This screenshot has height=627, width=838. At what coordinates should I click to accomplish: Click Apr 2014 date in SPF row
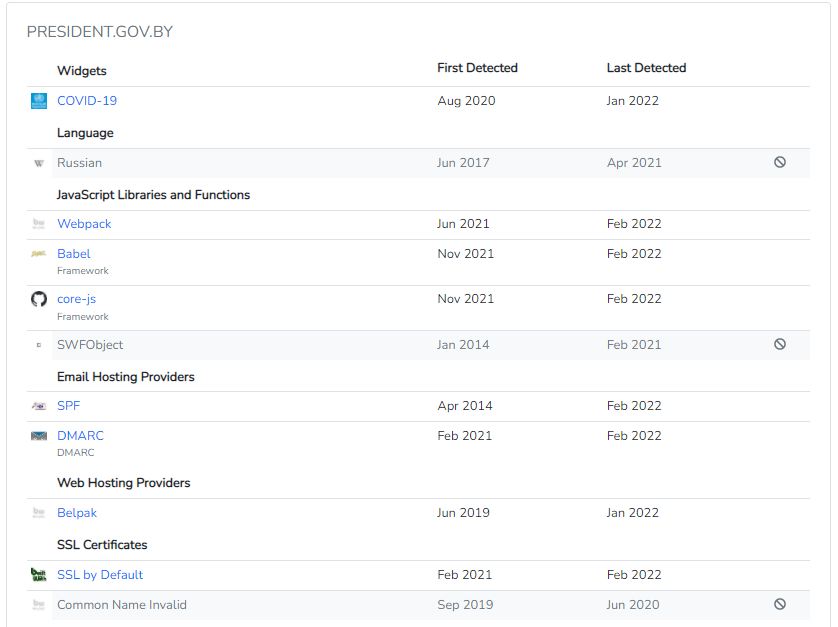point(464,406)
